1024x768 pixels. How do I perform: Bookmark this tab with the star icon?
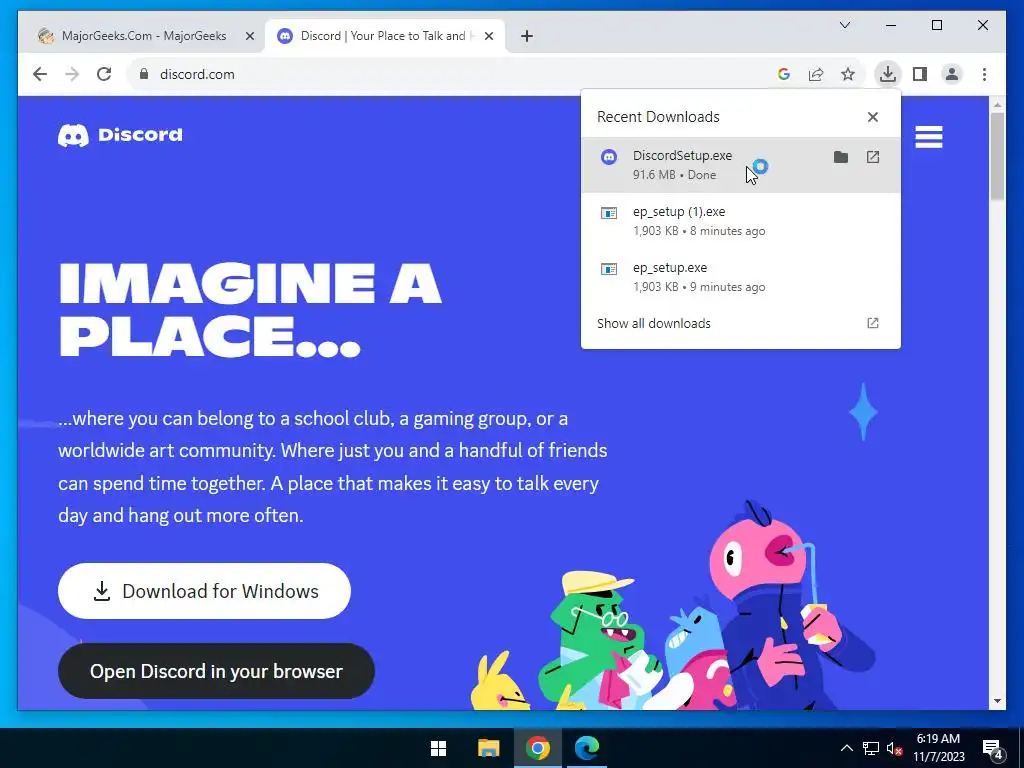click(x=848, y=74)
